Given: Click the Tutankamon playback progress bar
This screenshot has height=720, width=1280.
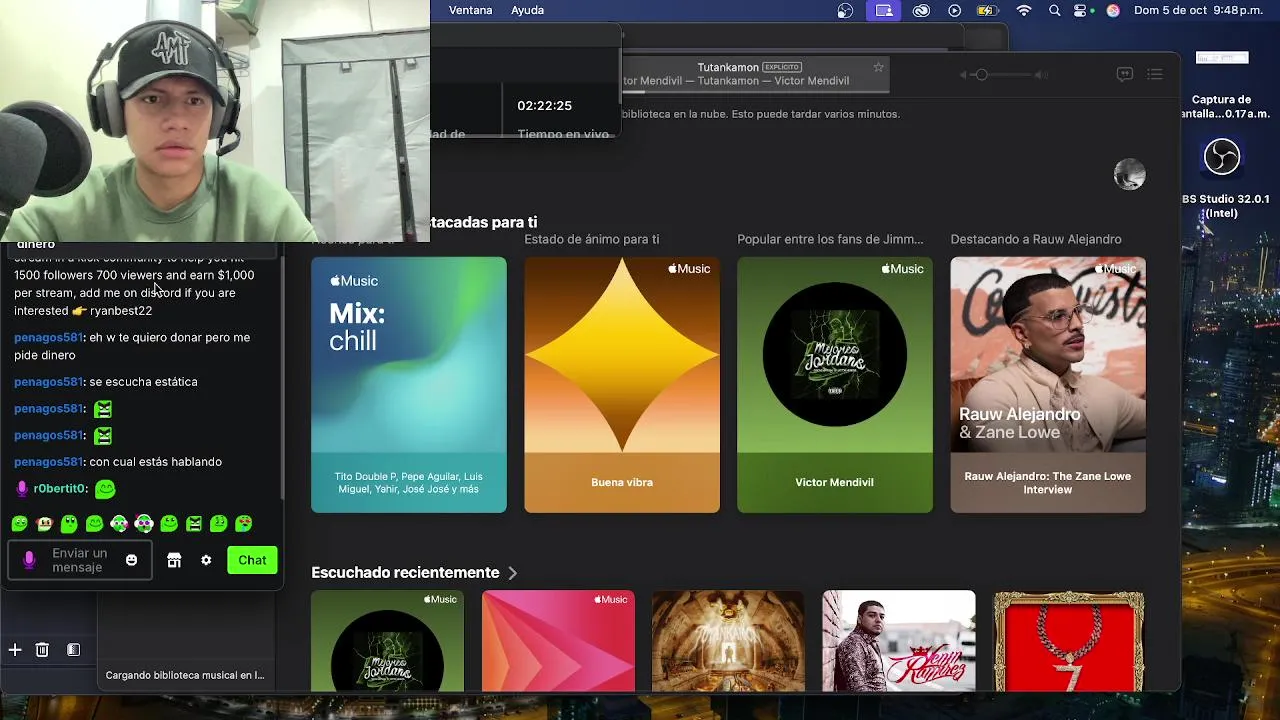Looking at the screenshot, I should click(x=754, y=93).
